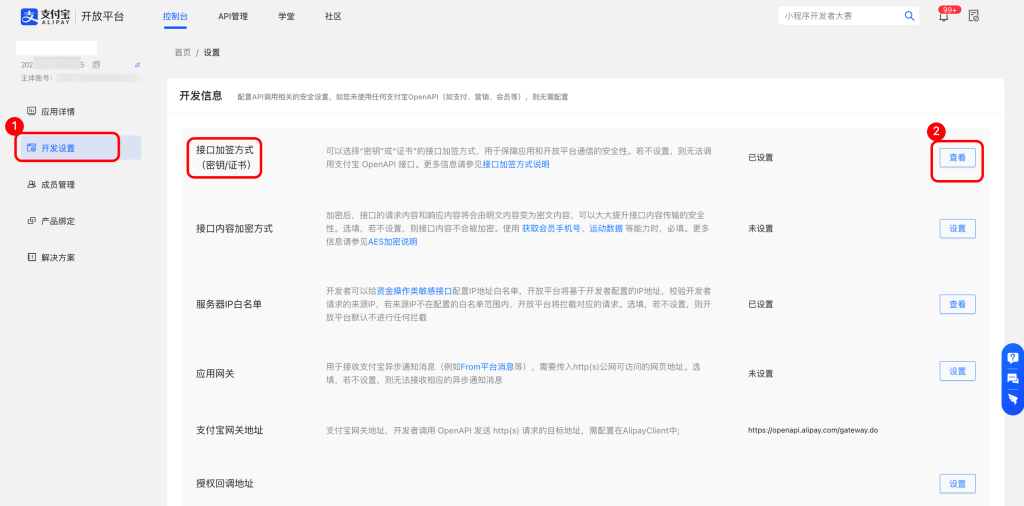Screen dimensions: 1024x506
Task: Click the blue switch-account arrows icon
Action: (x=137, y=65)
